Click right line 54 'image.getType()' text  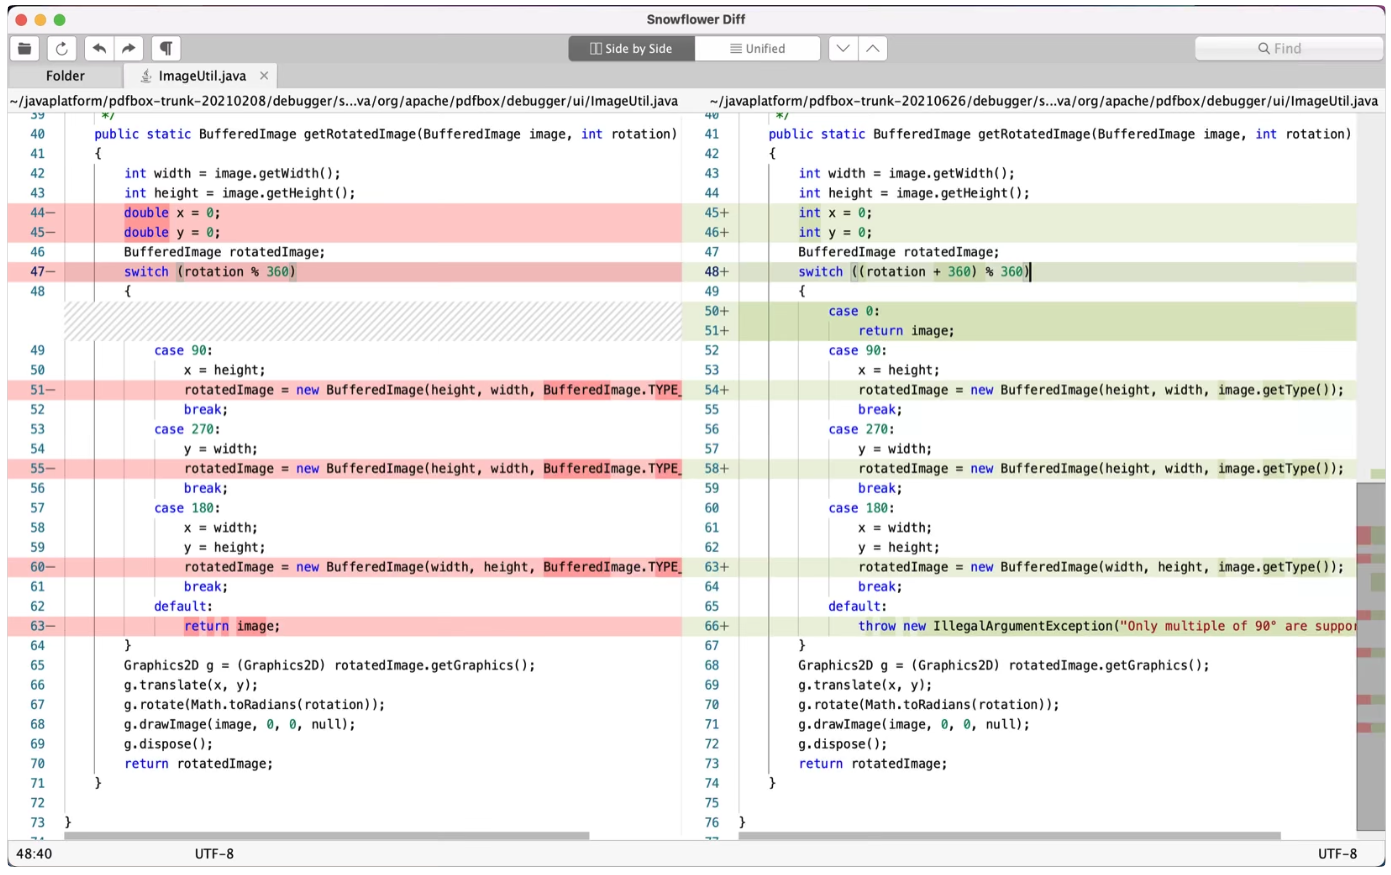[x=1274, y=390]
